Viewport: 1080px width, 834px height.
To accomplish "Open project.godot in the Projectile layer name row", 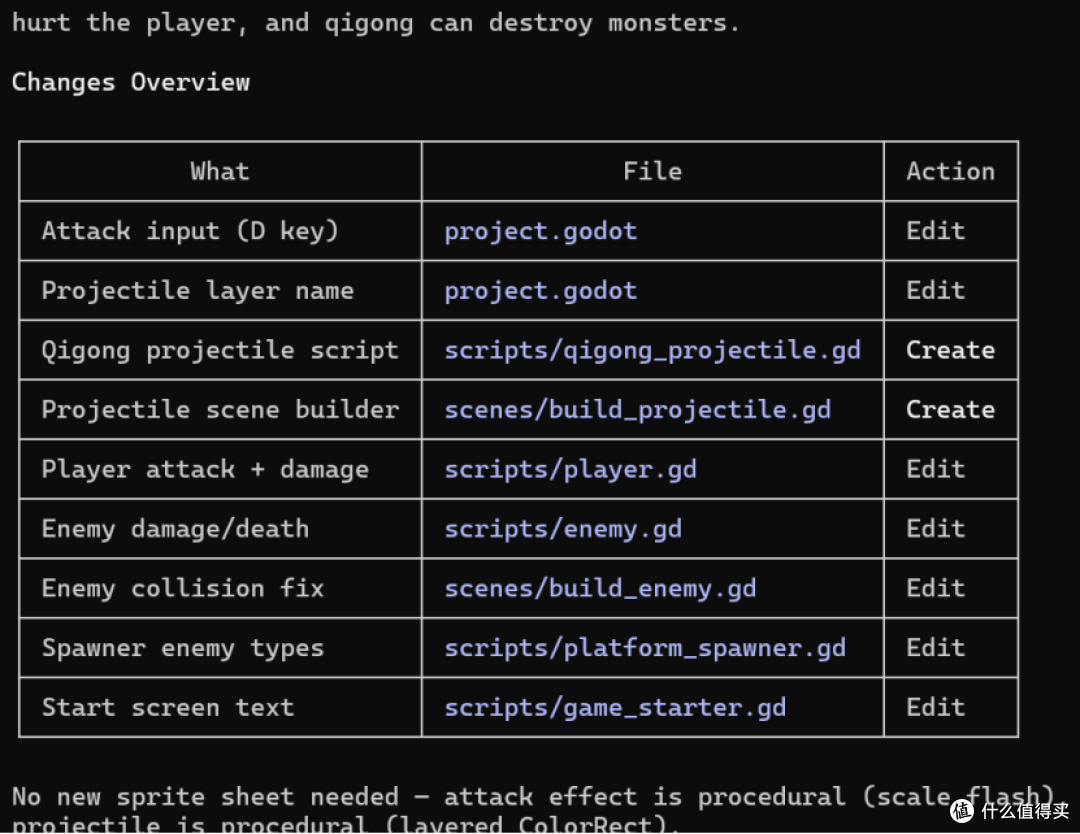I will tap(541, 291).
